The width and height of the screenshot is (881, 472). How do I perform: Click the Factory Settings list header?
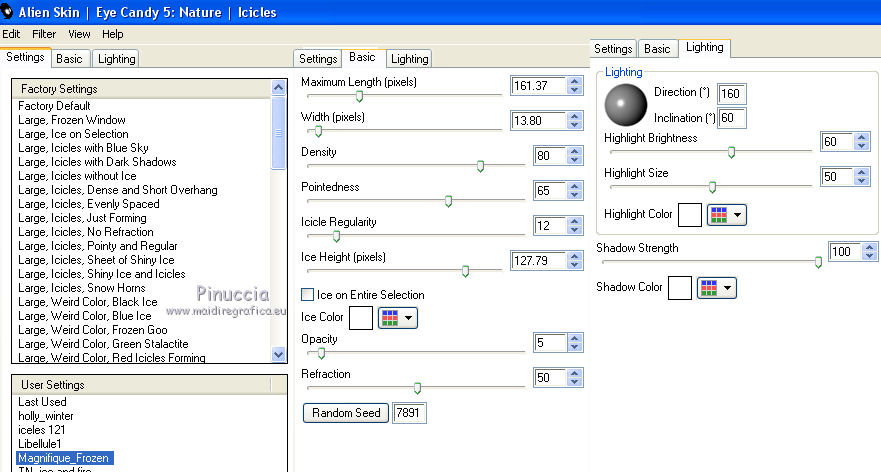pos(141,89)
